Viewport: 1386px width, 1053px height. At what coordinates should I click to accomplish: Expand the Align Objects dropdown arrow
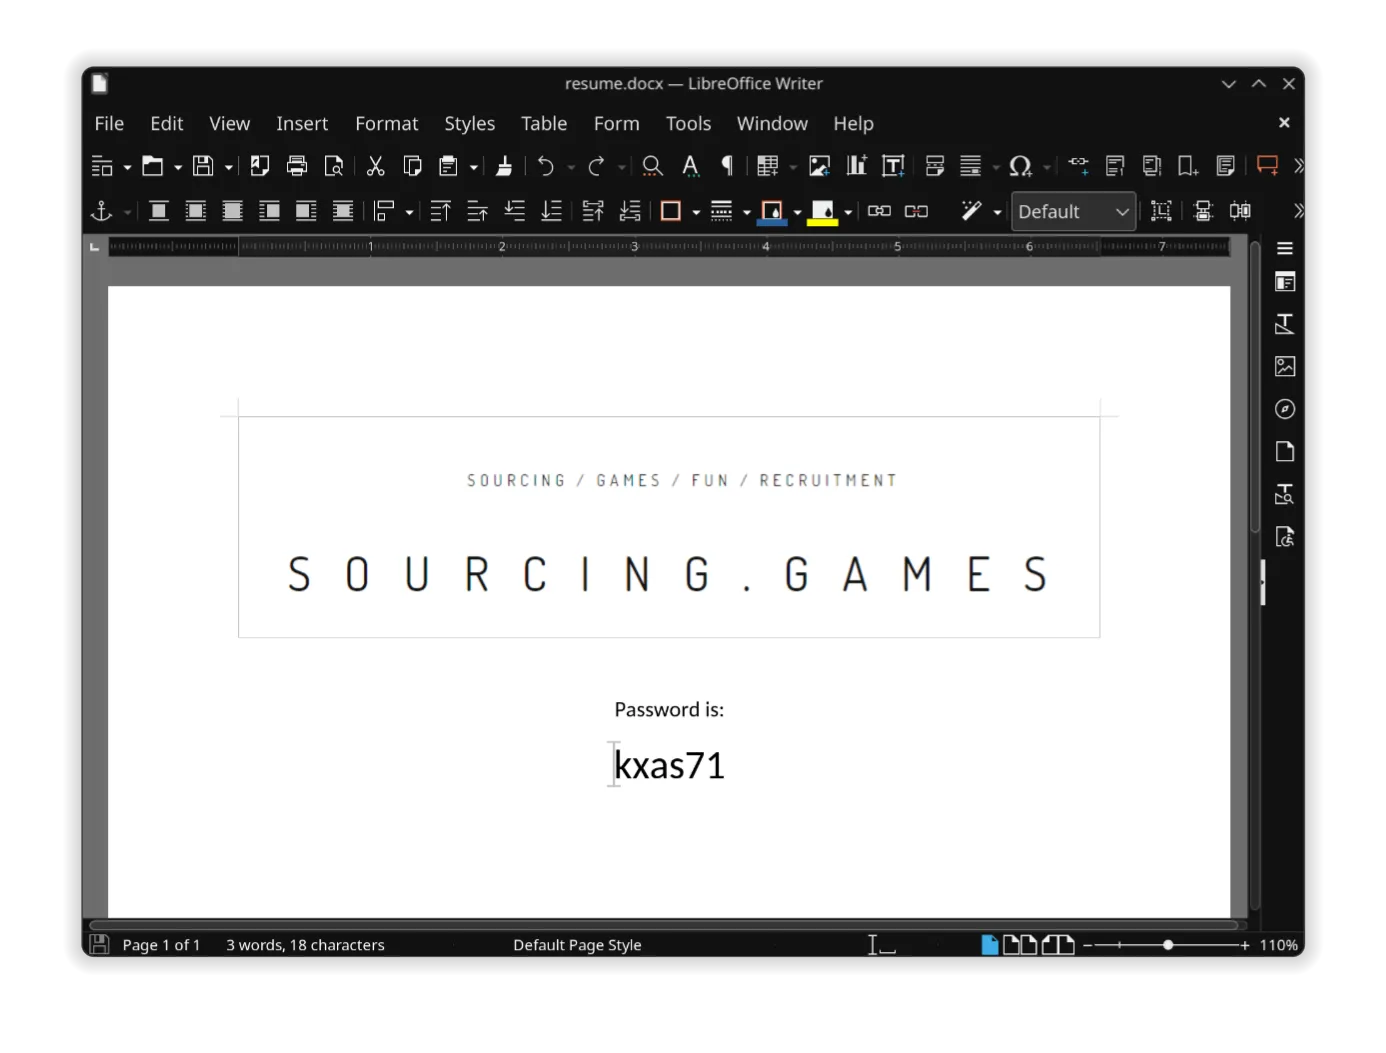click(x=409, y=212)
